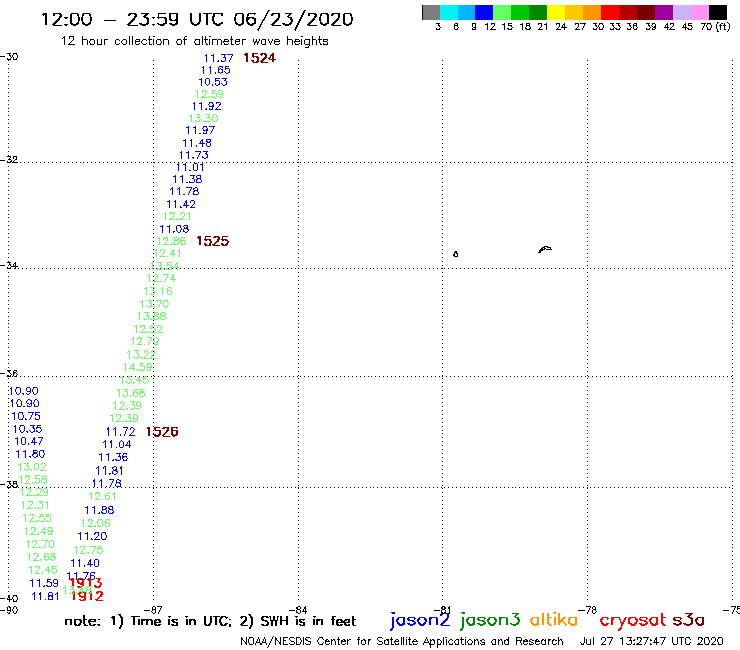Click the 11.48 reading
740x650 pixels.
tap(197, 143)
